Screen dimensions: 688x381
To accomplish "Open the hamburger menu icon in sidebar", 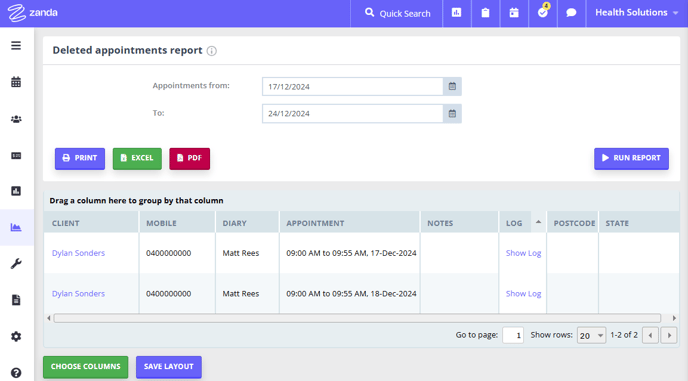I will point(16,46).
